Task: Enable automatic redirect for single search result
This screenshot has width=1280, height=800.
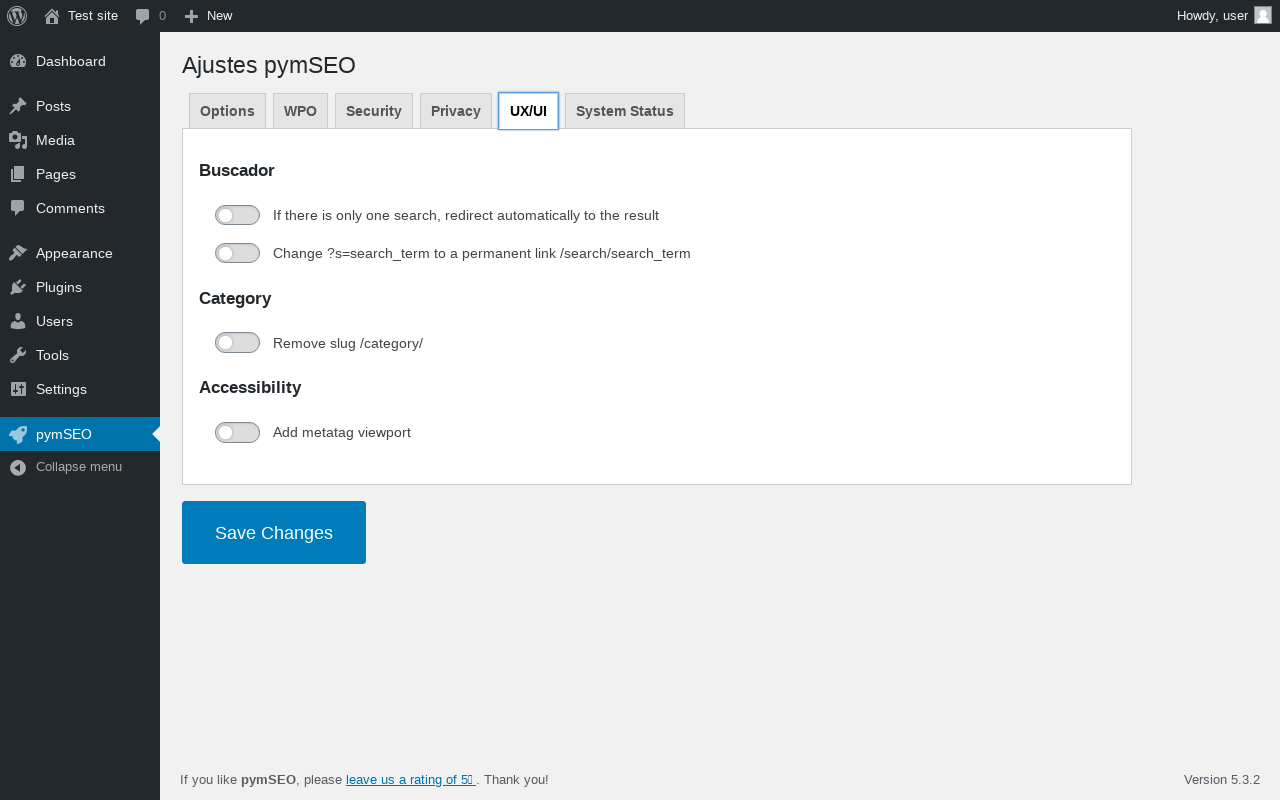Action: click(237, 215)
